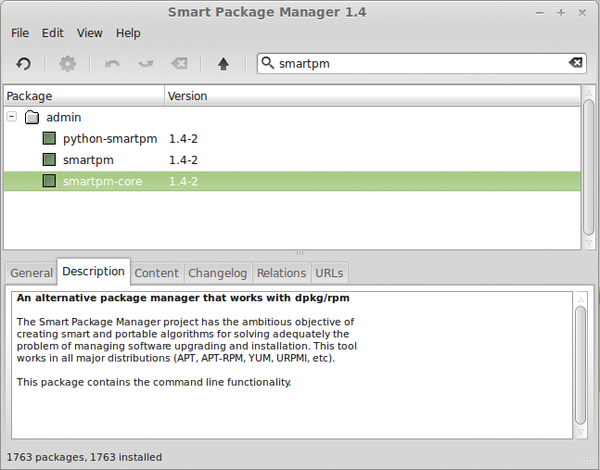Click the update channels refresh icon

pyautogui.click(x=23, y=63)
